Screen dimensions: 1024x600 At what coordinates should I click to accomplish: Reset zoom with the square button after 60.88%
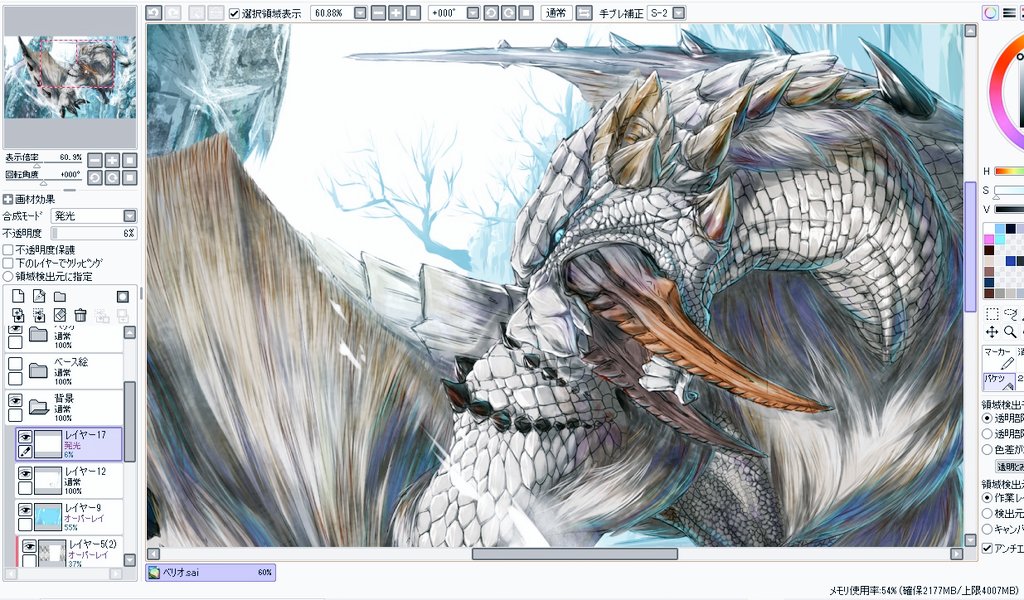tap(413, 12)
